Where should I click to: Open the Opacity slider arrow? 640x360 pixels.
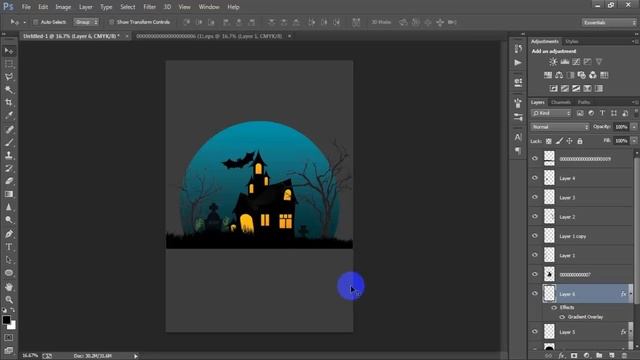[634, 127]
